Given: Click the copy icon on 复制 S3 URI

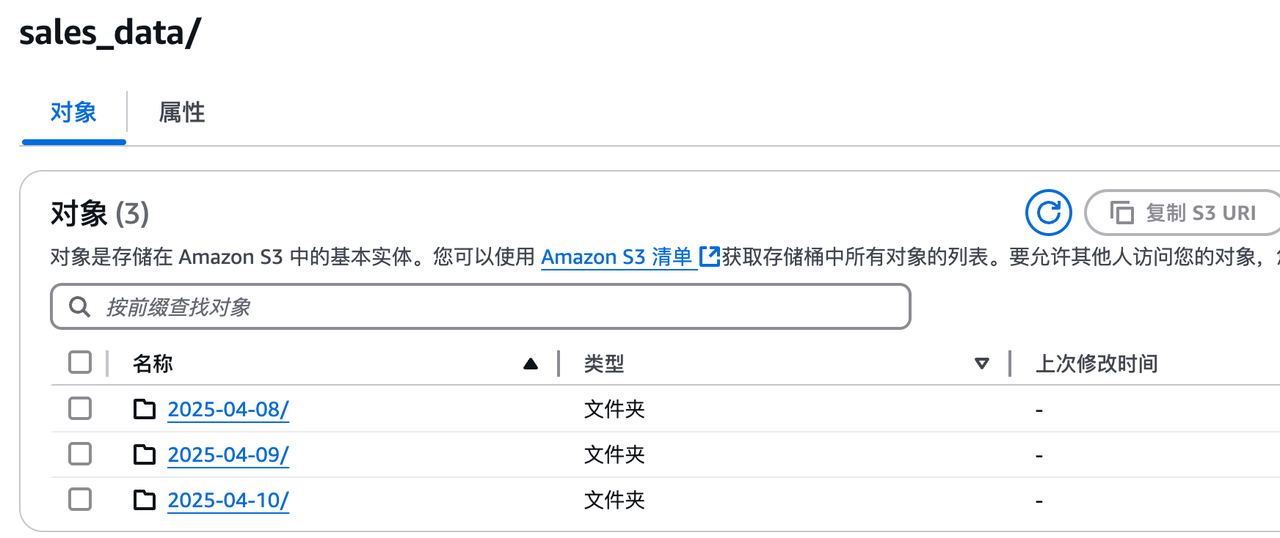Looking at the screenshot, I should pos(1122,213).
